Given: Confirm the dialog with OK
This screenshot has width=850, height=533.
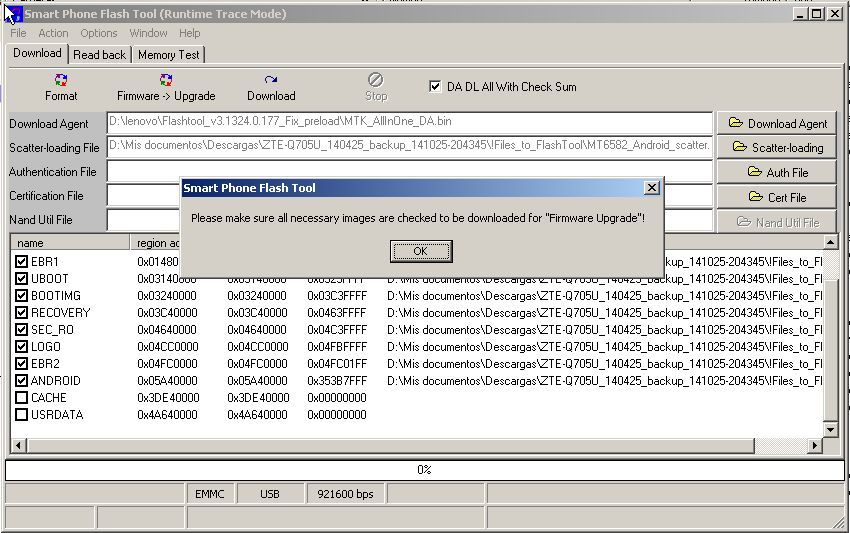Looking at the screenshot, I should tap(421, 251).
